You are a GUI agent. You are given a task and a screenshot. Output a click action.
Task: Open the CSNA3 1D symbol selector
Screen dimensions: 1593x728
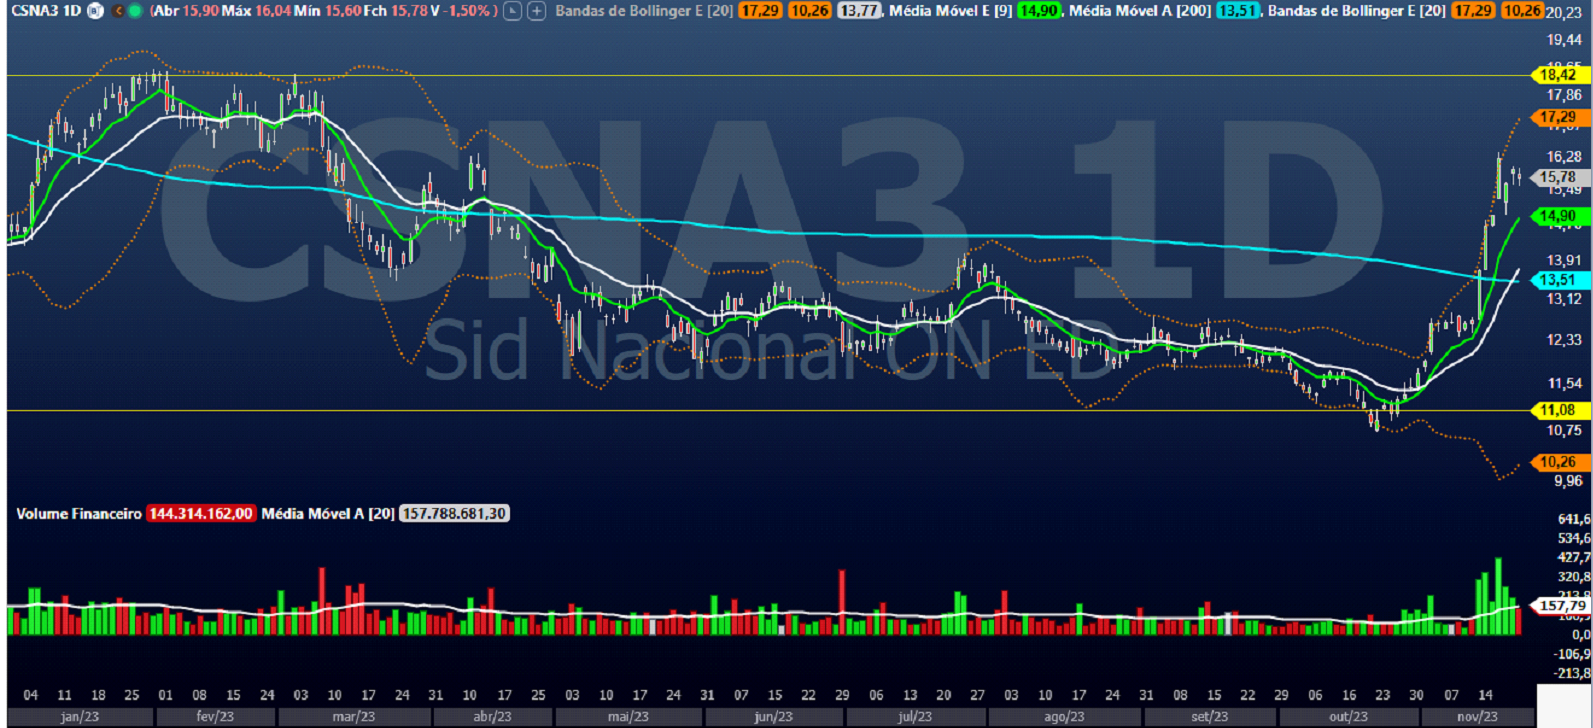tap(46, 11)
